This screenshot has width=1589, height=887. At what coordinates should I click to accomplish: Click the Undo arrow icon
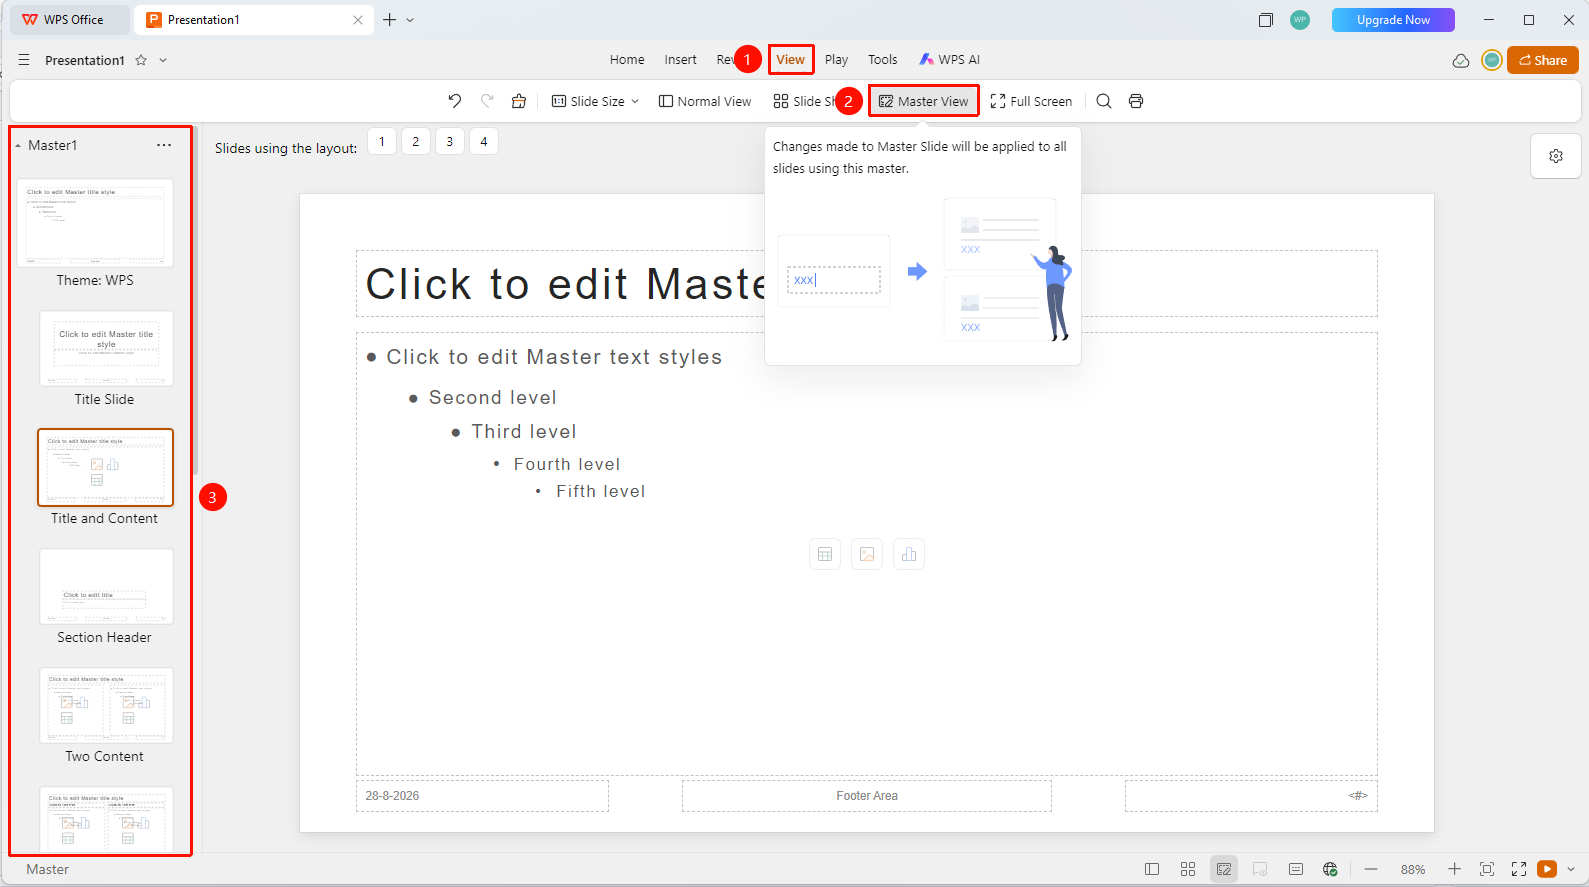pos(454,101)
